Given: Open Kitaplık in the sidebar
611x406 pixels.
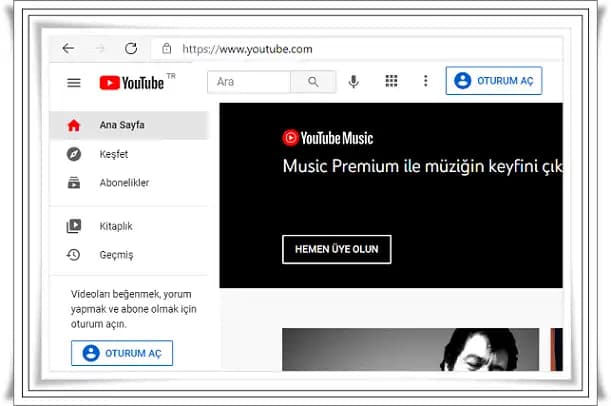Looking at the screenshot, I should 115,226.
